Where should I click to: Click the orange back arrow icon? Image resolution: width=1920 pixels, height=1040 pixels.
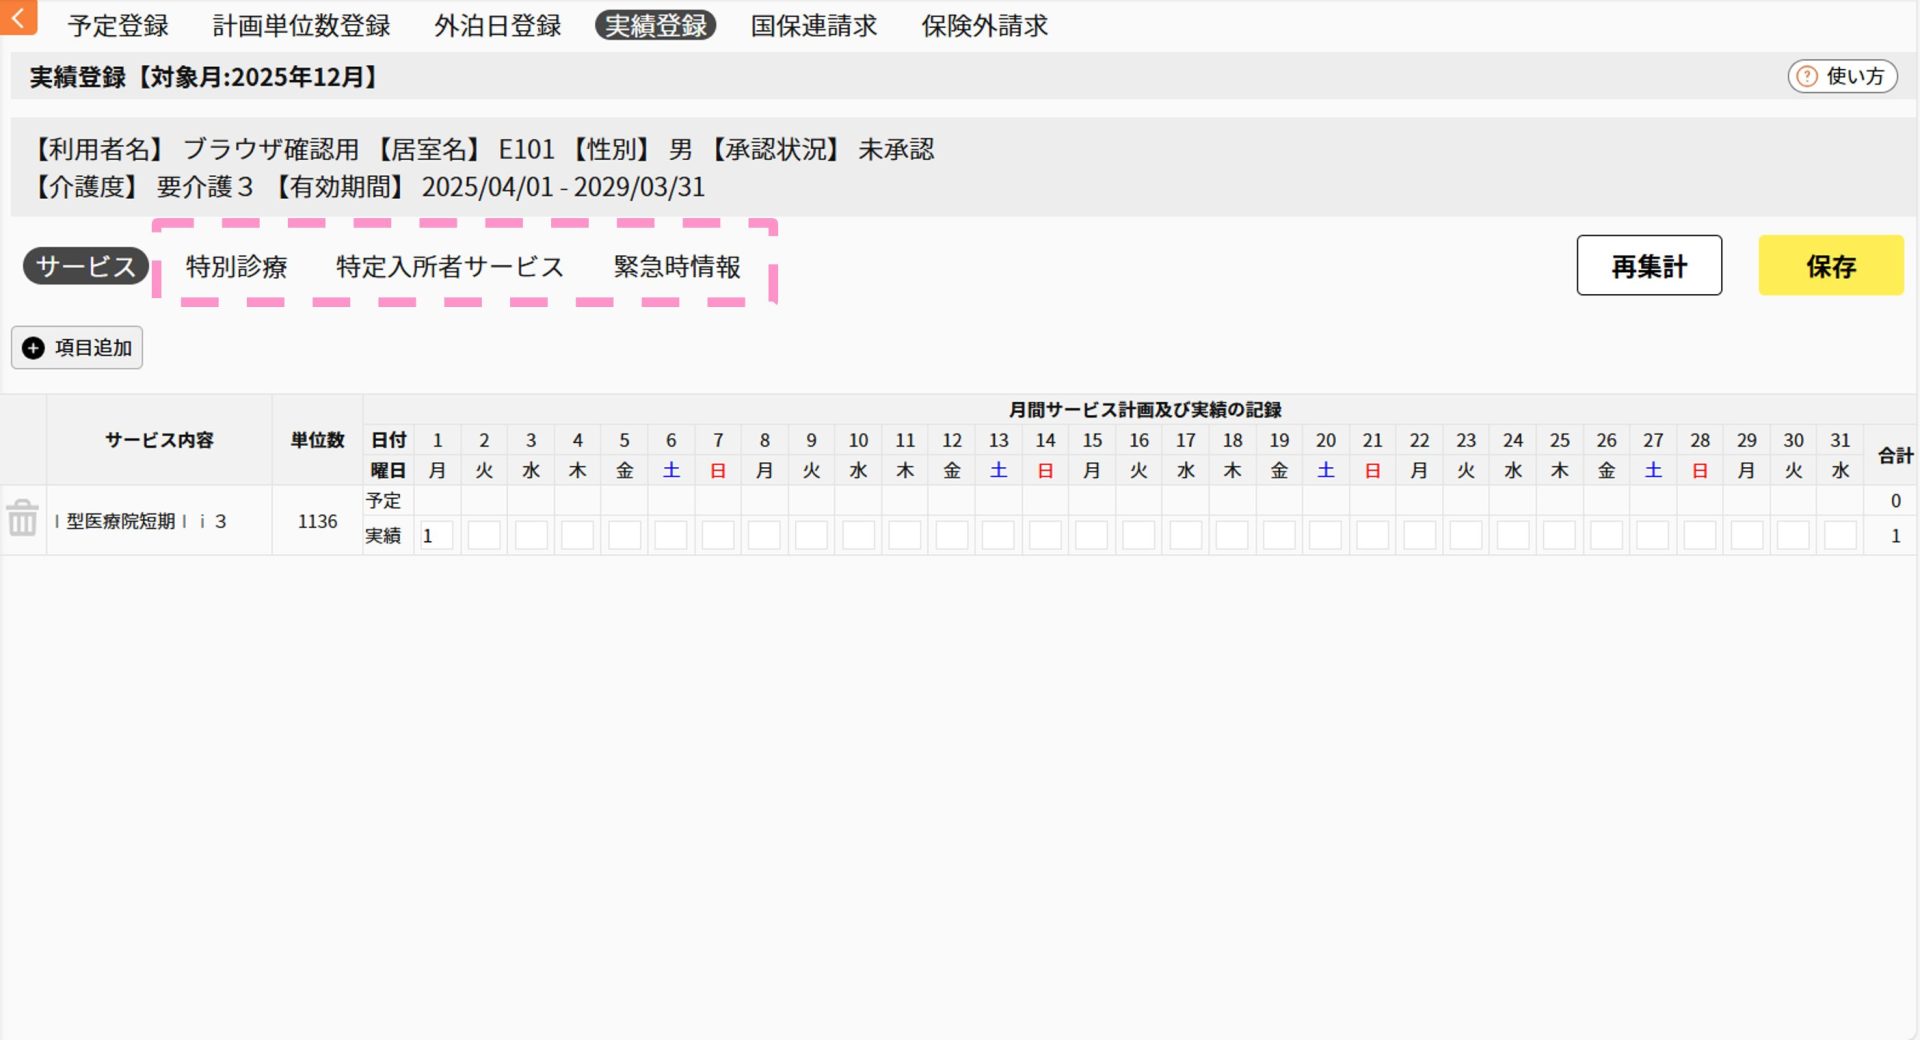point(18,17)
